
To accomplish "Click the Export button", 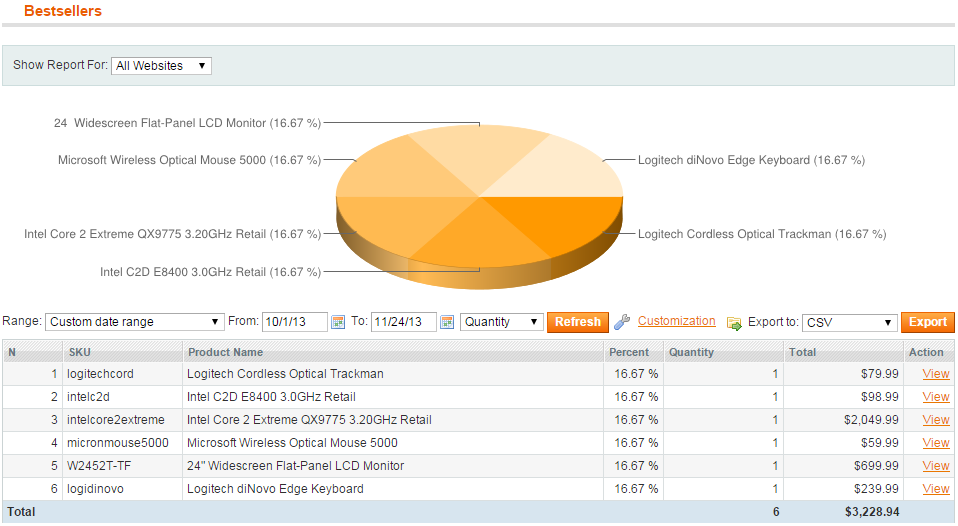I will (927, 322).
